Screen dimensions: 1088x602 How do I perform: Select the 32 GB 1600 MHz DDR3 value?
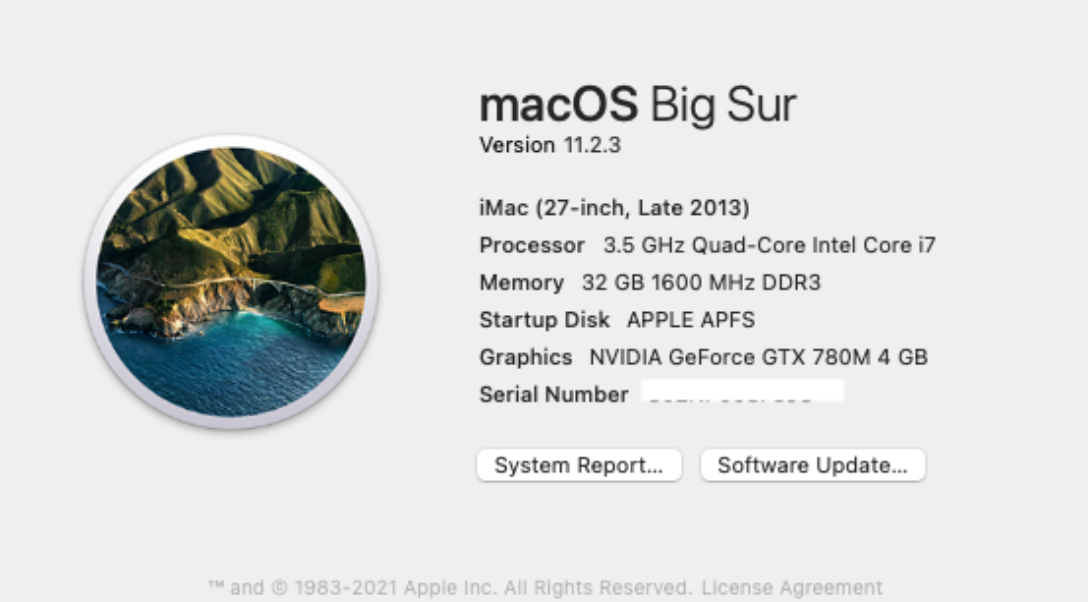click(x=701, y=283)
